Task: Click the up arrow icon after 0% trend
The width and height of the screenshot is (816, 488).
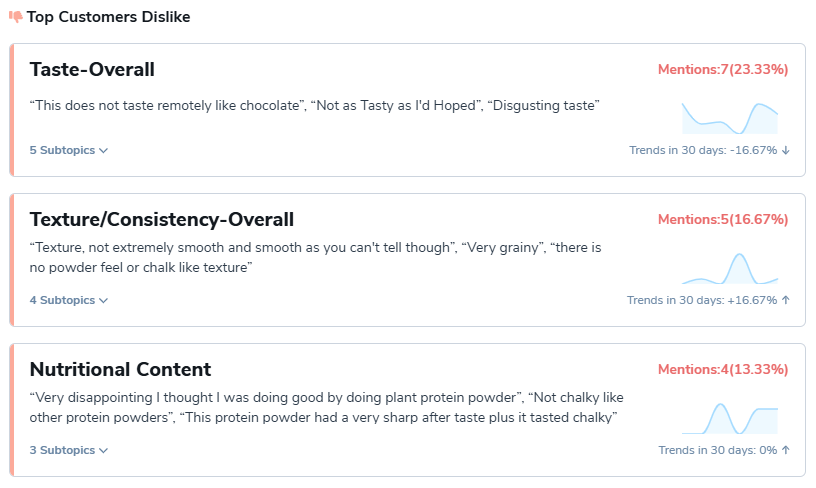Action: [786, 450]
